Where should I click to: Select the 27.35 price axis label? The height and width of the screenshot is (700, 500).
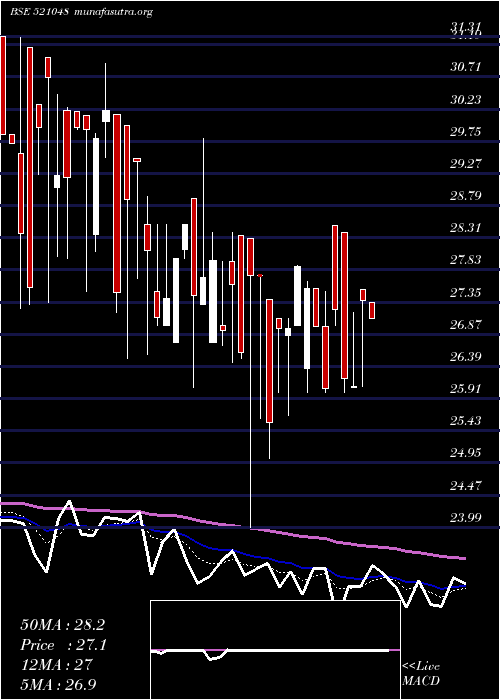(466, 292)
